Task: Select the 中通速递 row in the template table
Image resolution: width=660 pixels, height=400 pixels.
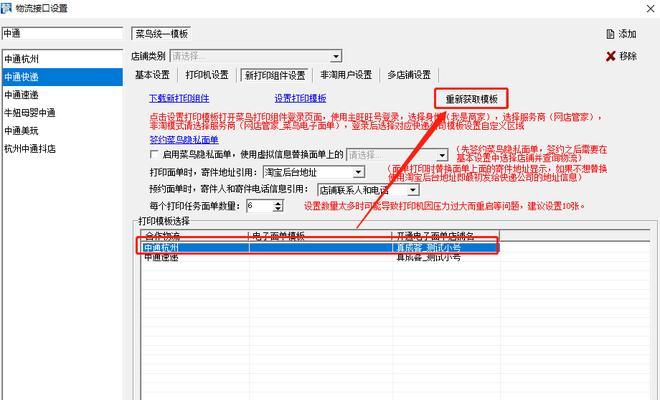Action: 320,258
